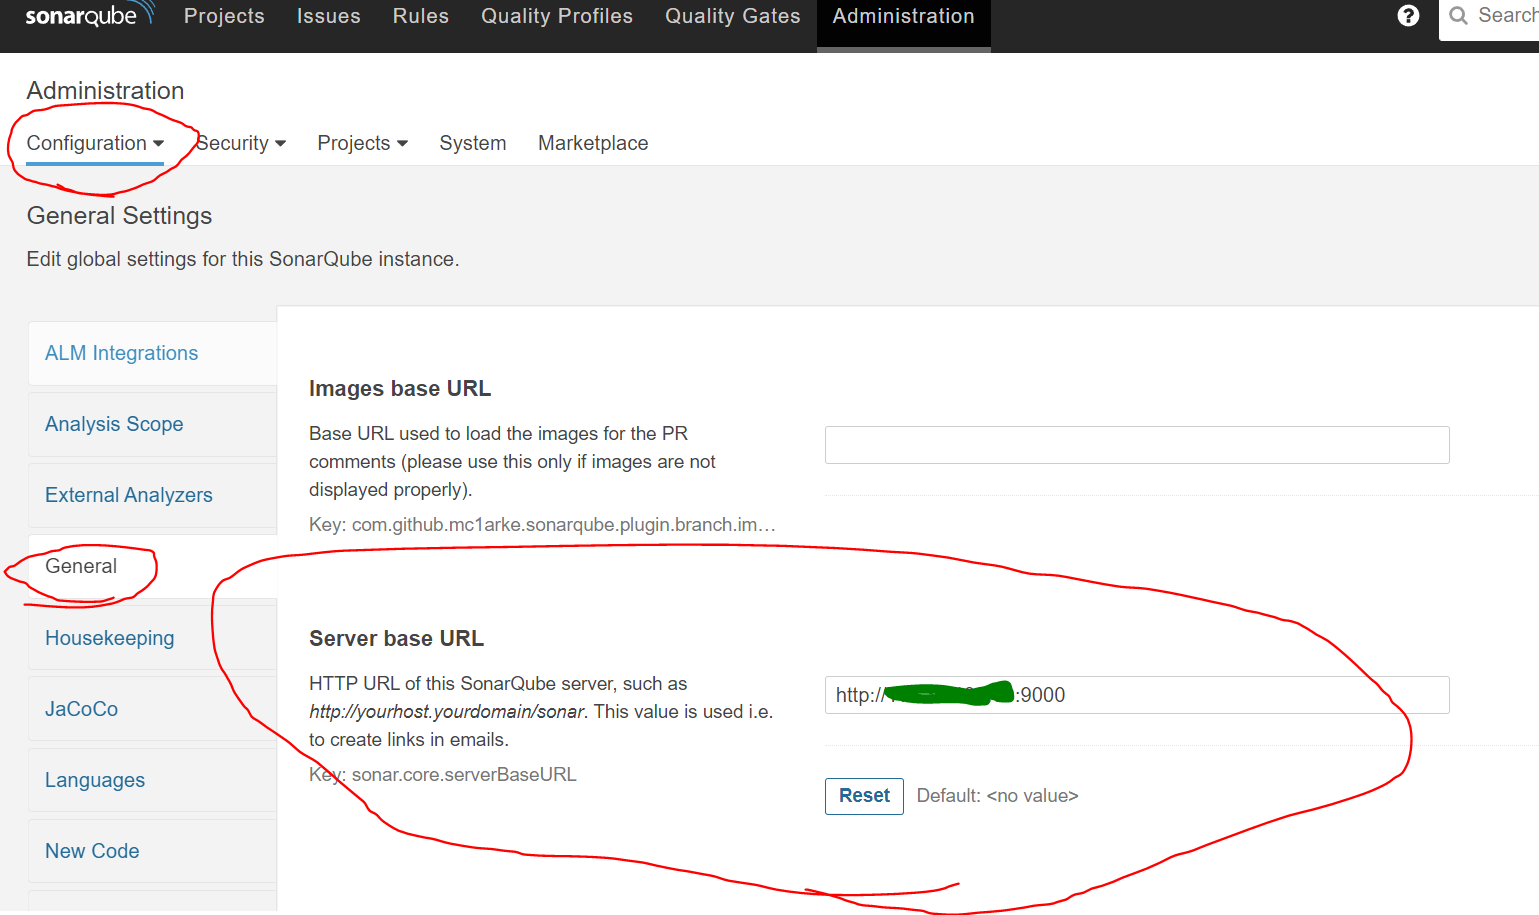Open the help question mark icon
1539x915 pixels.
1408,15
